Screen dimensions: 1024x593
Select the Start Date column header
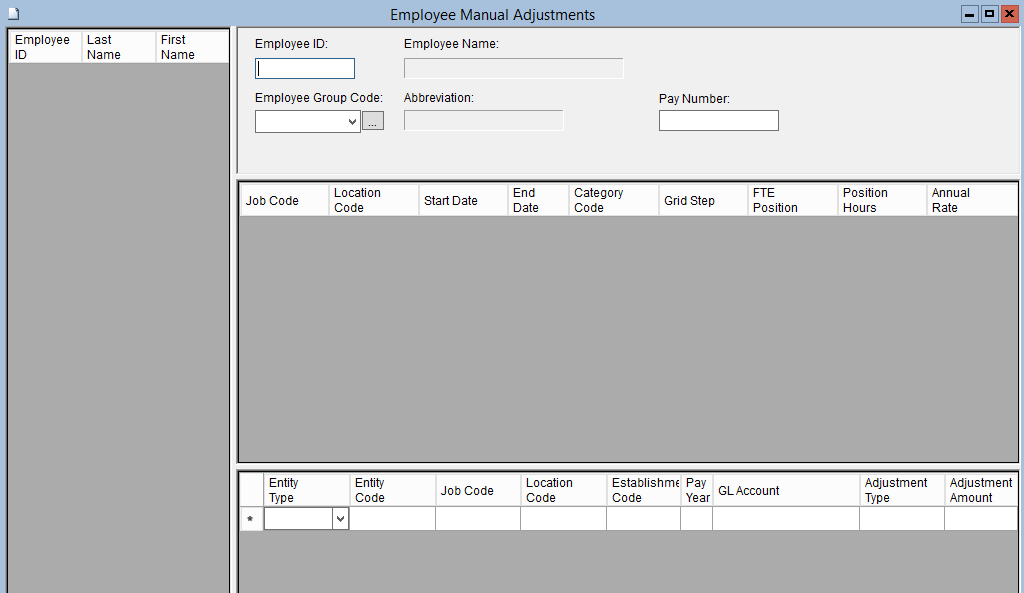pos(462,200)
